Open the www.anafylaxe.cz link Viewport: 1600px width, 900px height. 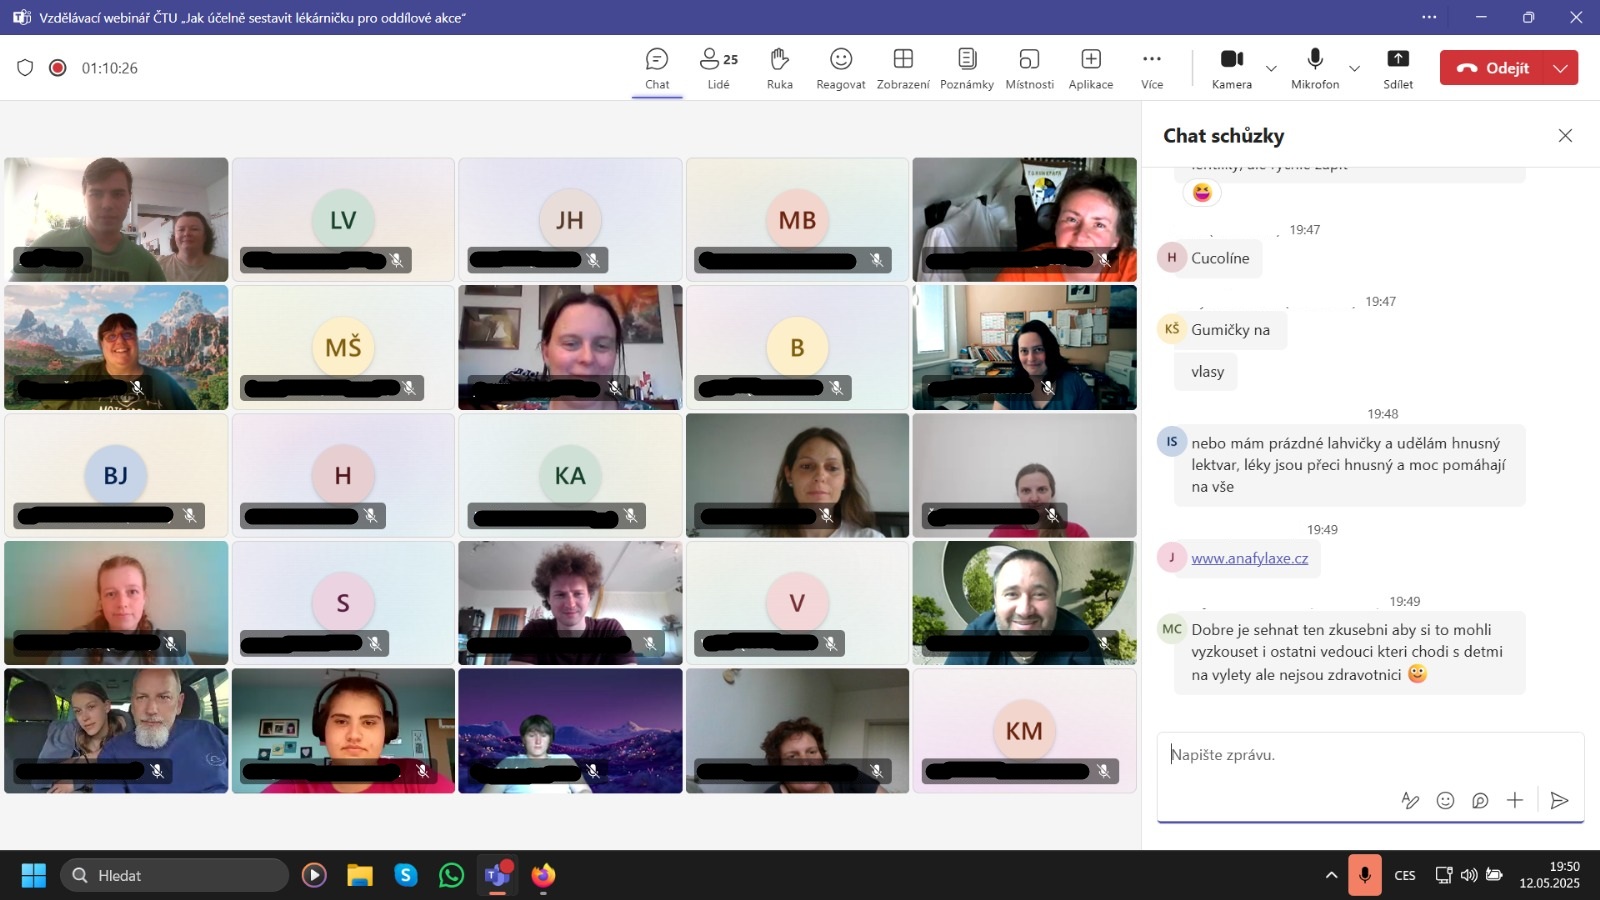1249,558
